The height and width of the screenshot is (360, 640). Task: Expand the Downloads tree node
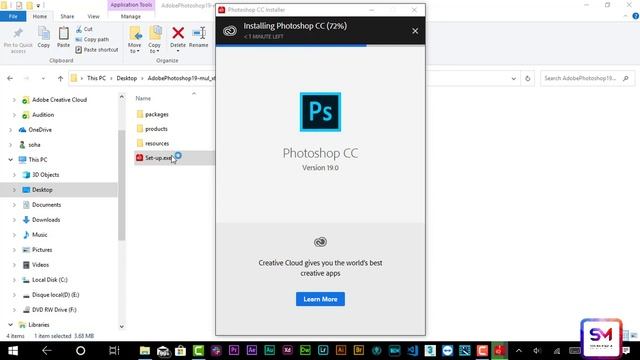coord(14,220)
